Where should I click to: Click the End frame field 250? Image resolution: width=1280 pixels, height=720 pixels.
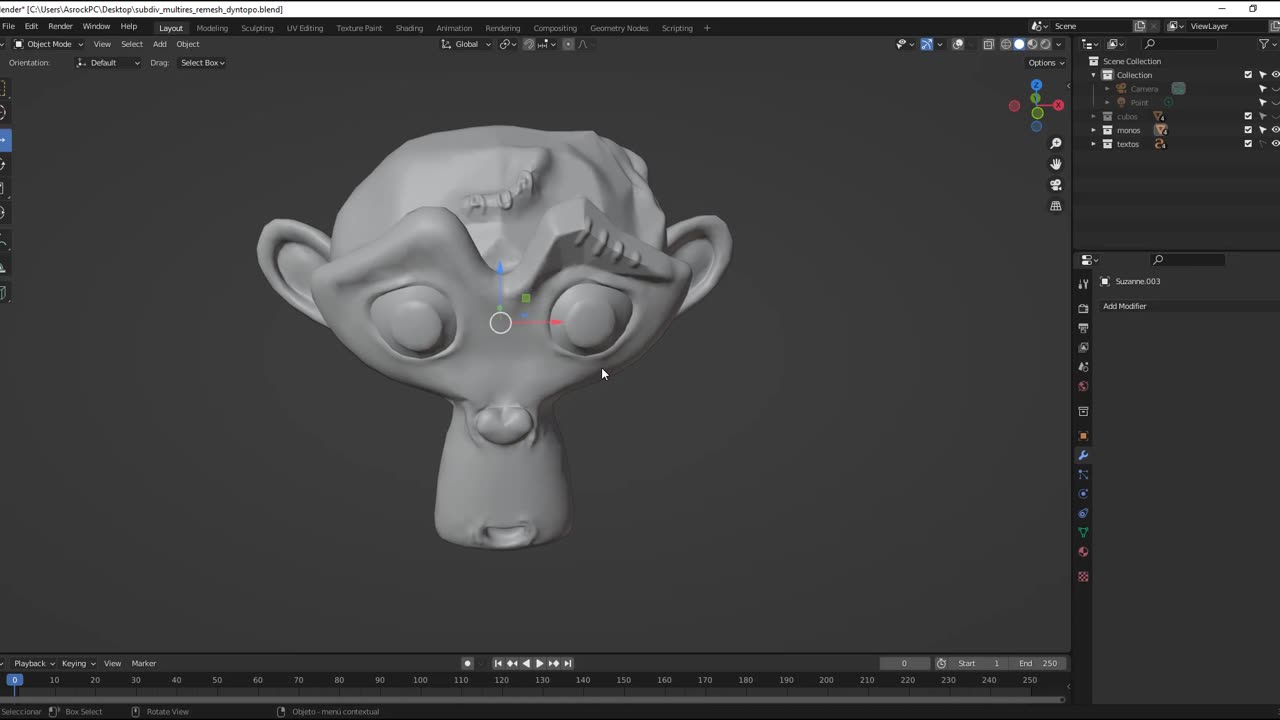[1038, 664]
